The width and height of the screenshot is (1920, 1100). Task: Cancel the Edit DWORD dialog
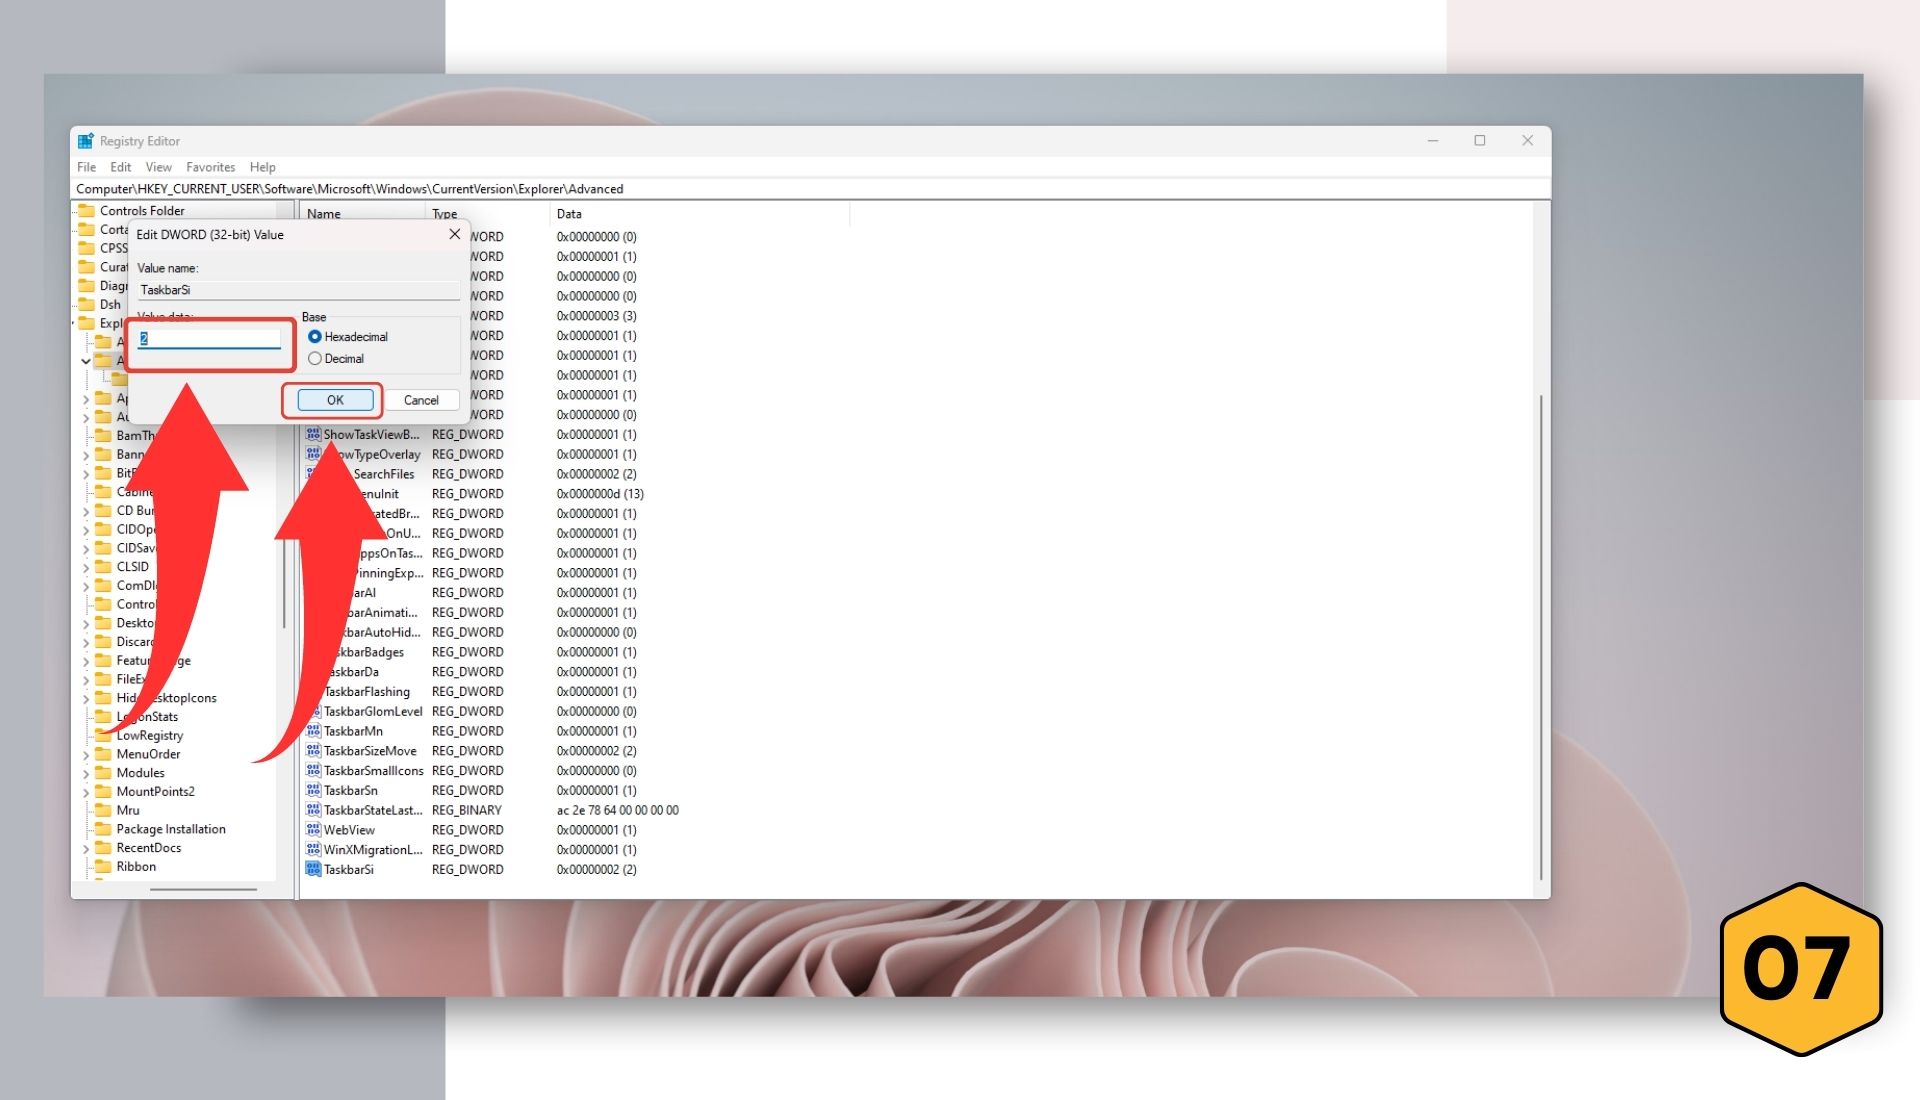tap(421, 400)
